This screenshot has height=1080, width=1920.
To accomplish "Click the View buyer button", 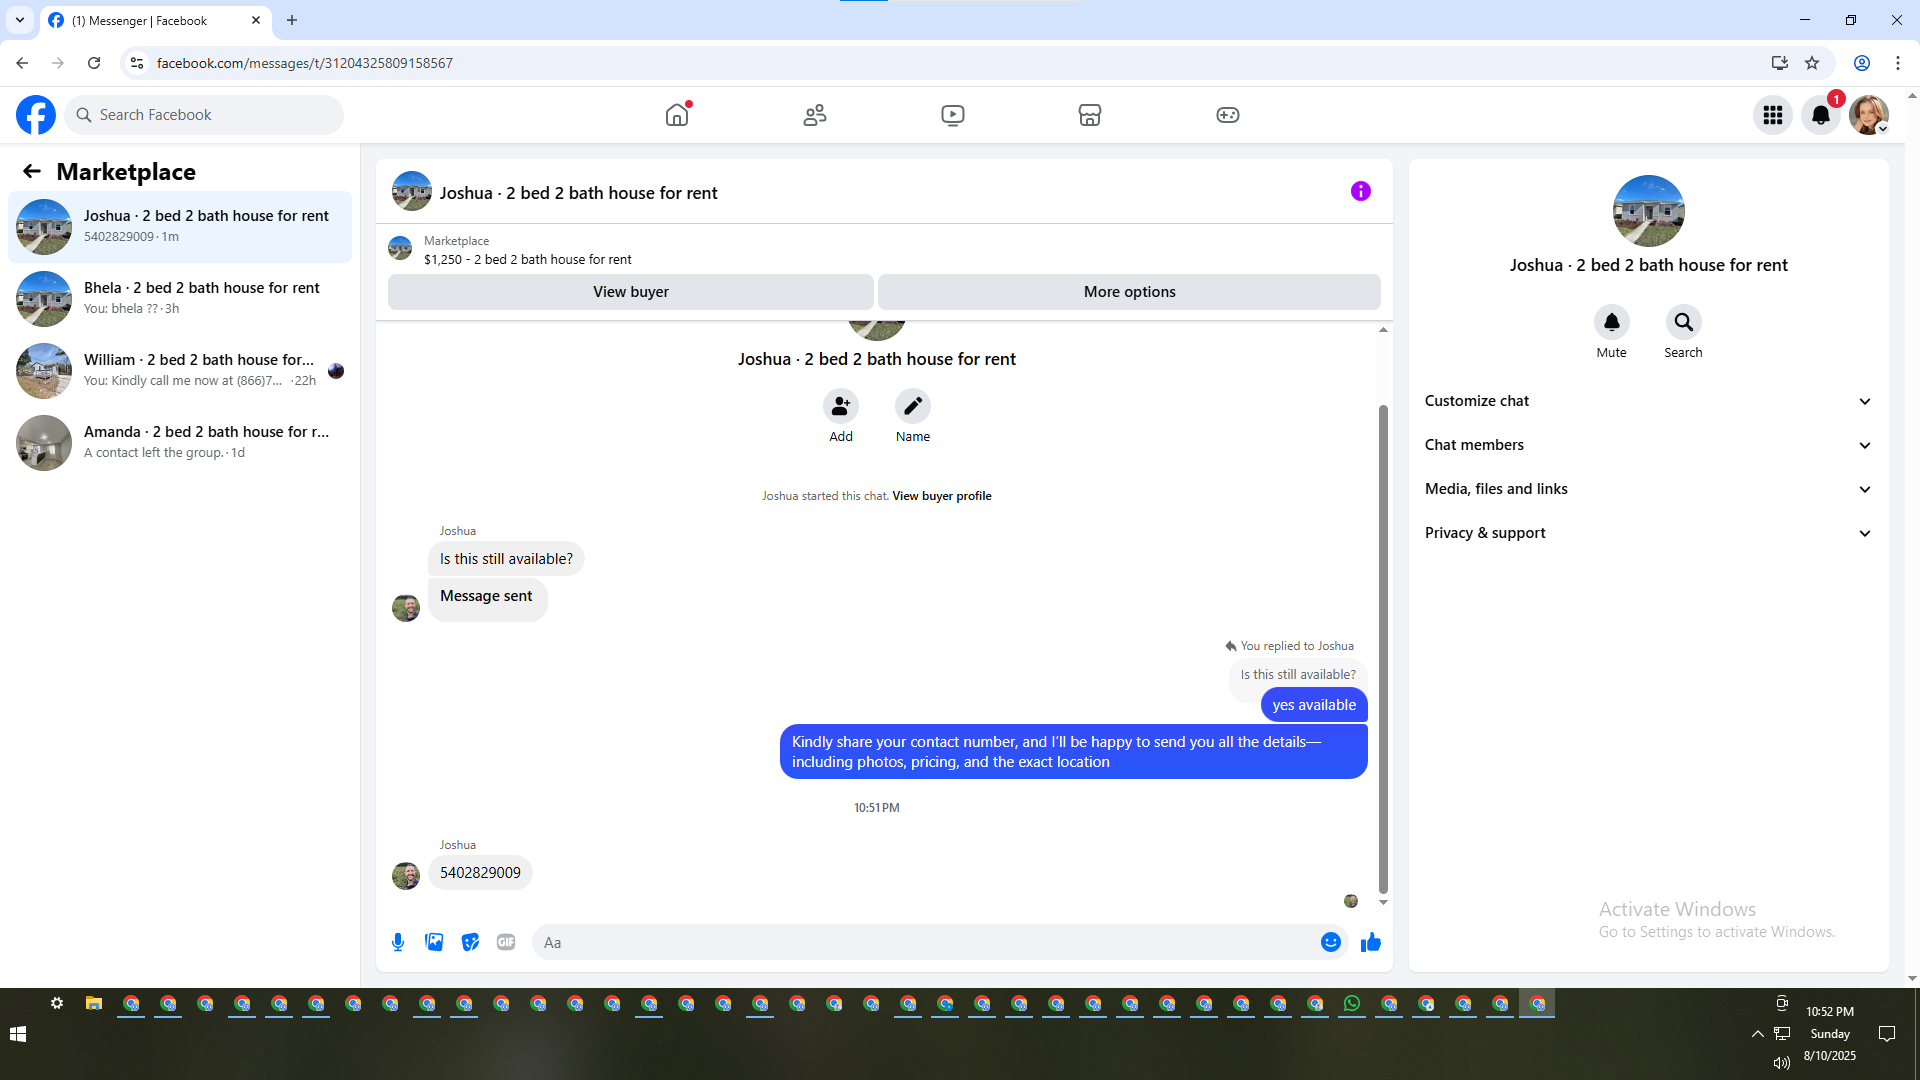I will pos(630,292).
